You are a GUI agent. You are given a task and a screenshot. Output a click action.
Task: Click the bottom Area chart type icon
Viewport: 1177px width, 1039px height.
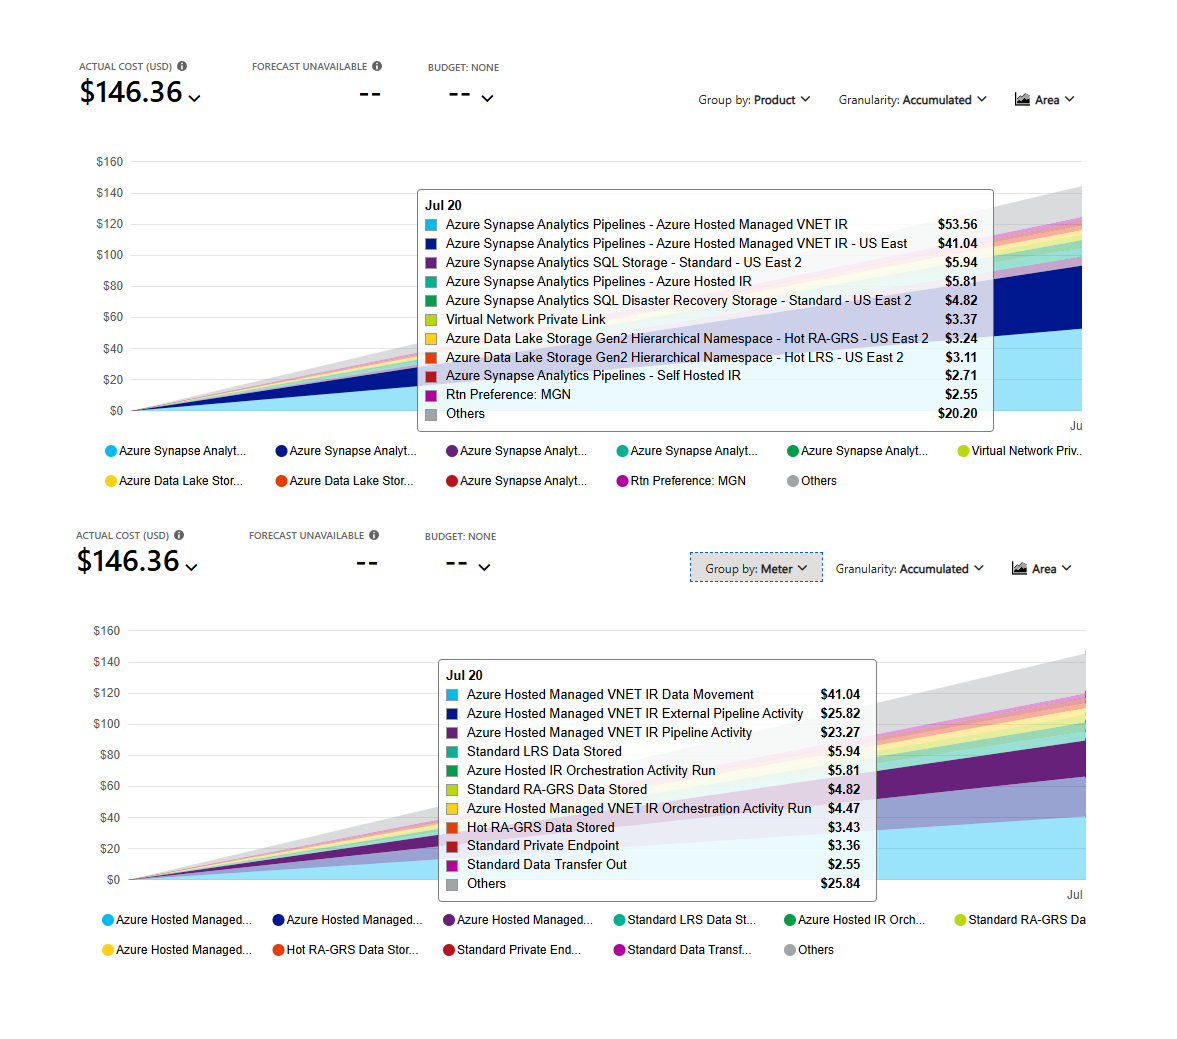click(x=1019, y=568)
